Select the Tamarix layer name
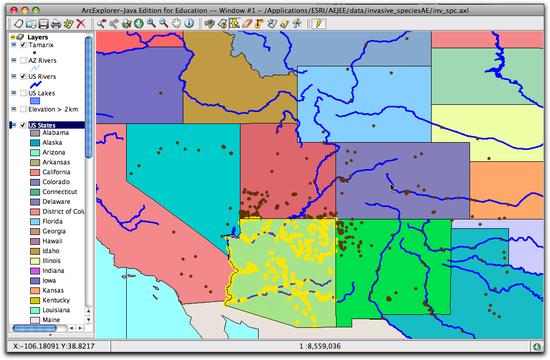The width and height of the screenshot is (550, 360). pyautogui.click(x=41, y=45)
